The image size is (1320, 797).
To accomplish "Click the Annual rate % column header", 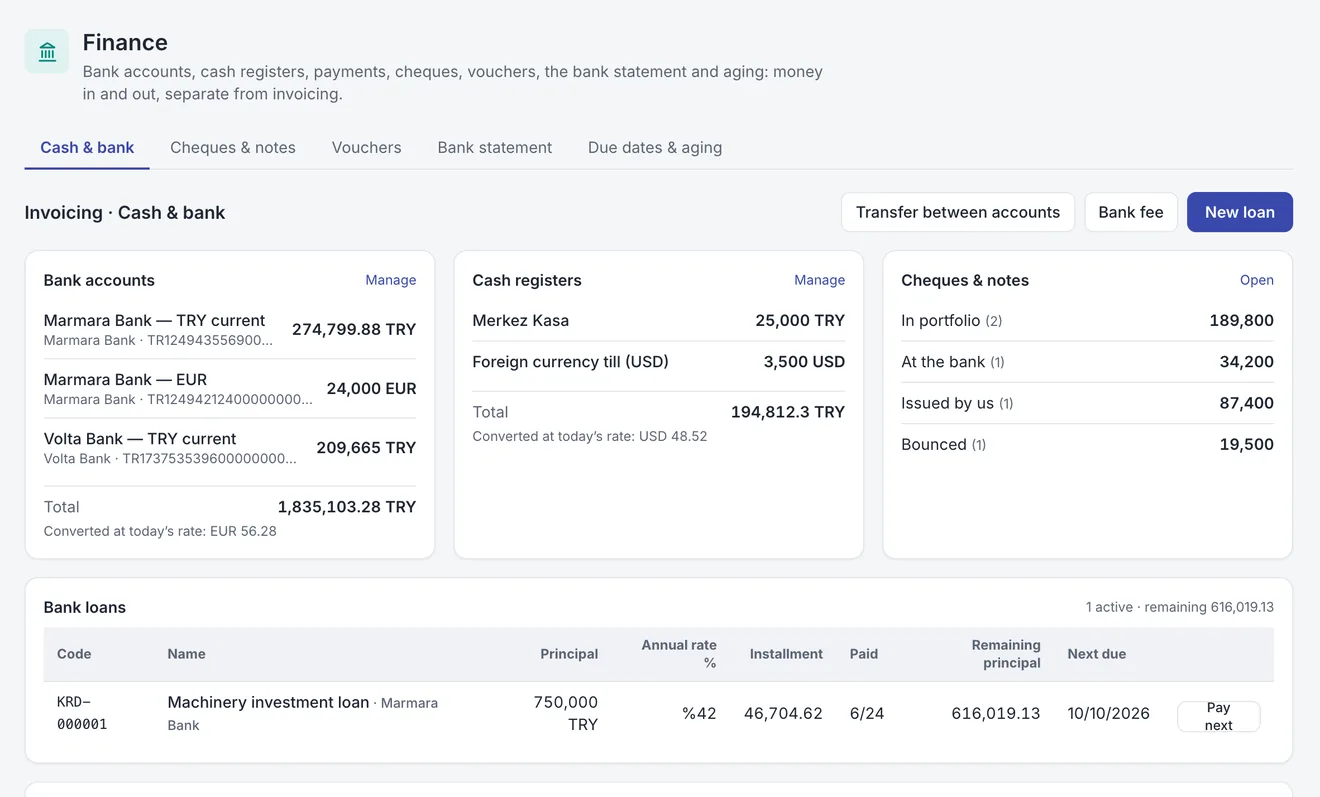I will click(679, 654).
